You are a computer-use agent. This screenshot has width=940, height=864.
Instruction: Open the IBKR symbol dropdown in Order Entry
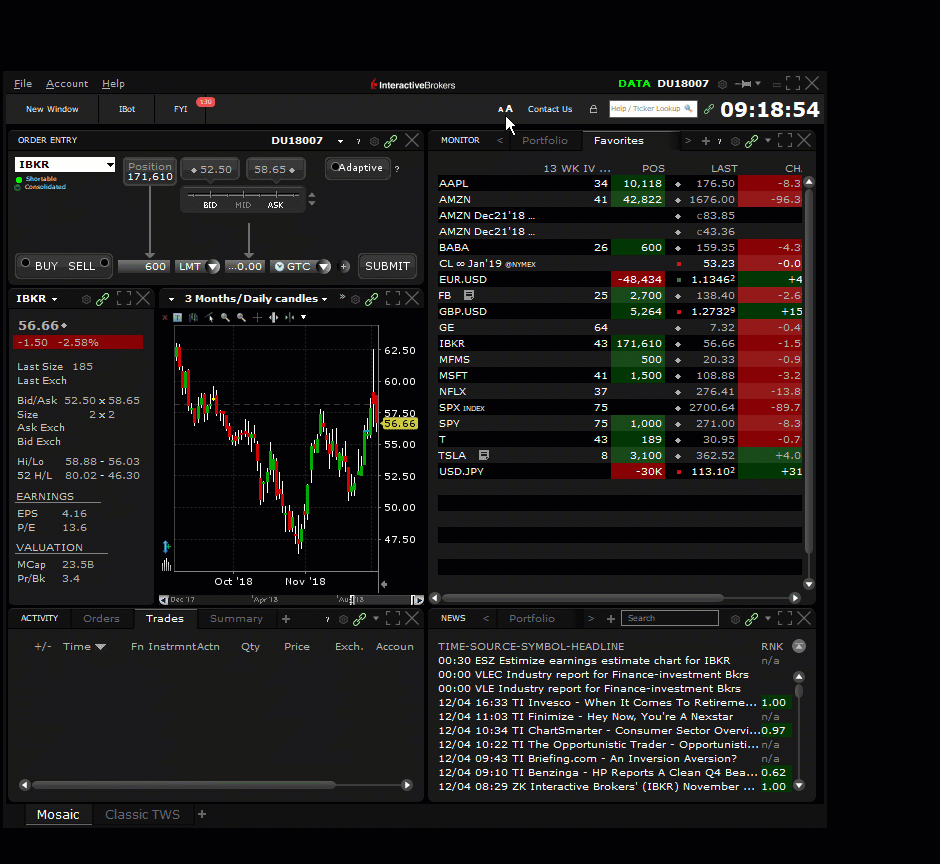[x=110, y=164]
